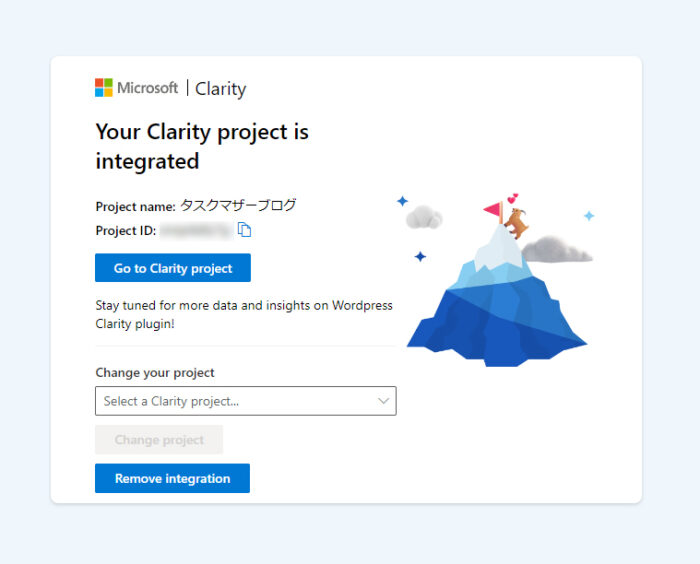Viewport: 700px width, 564px height.
Task: Click the blue mountain illustration base
Action: [496, 322]
